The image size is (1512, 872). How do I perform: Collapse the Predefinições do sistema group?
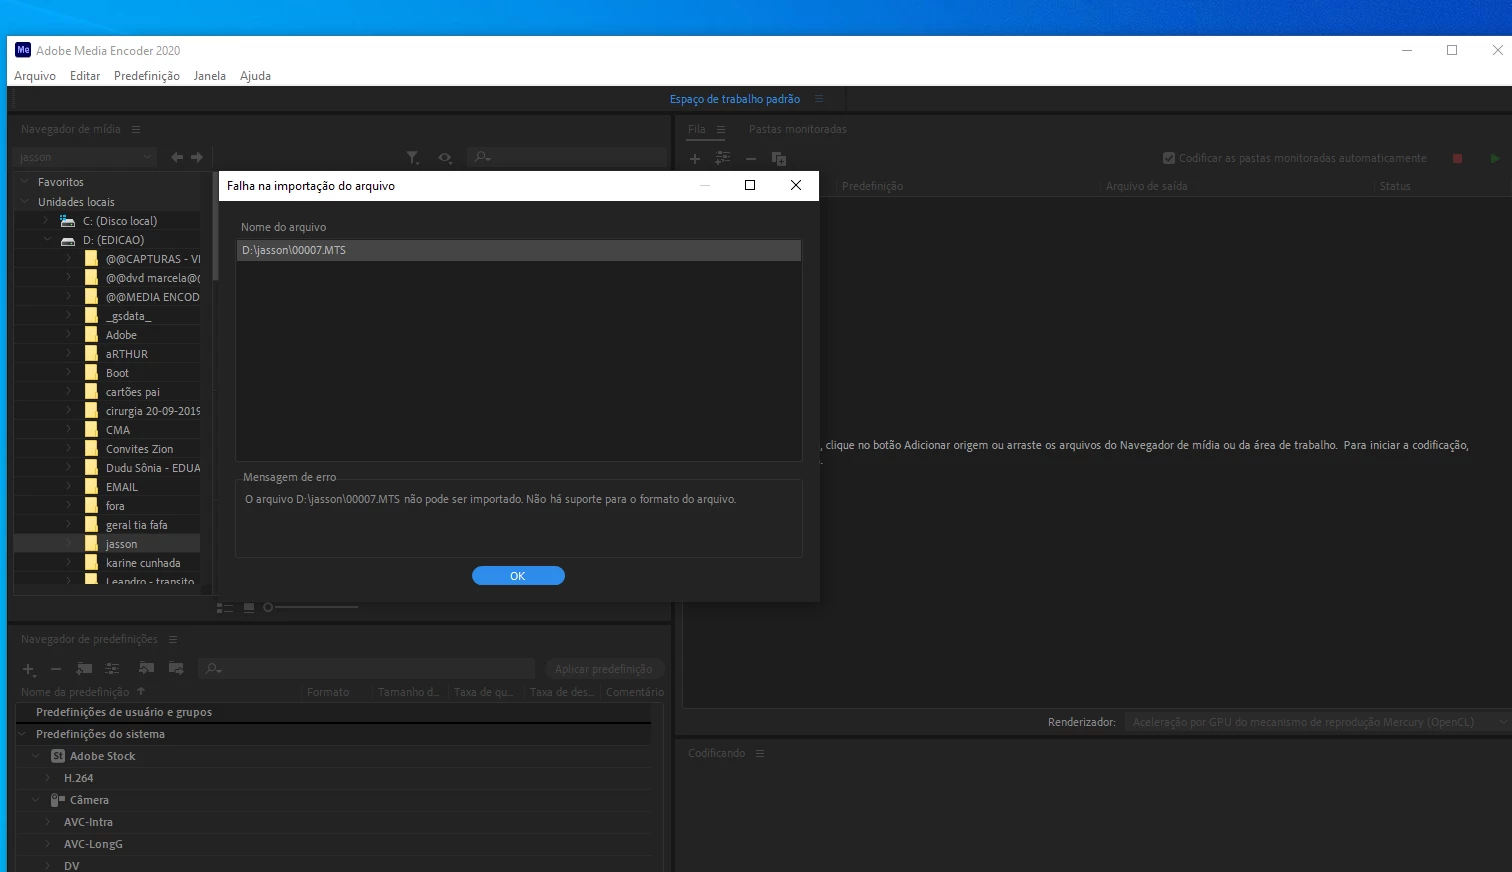[x=24, y=734]
